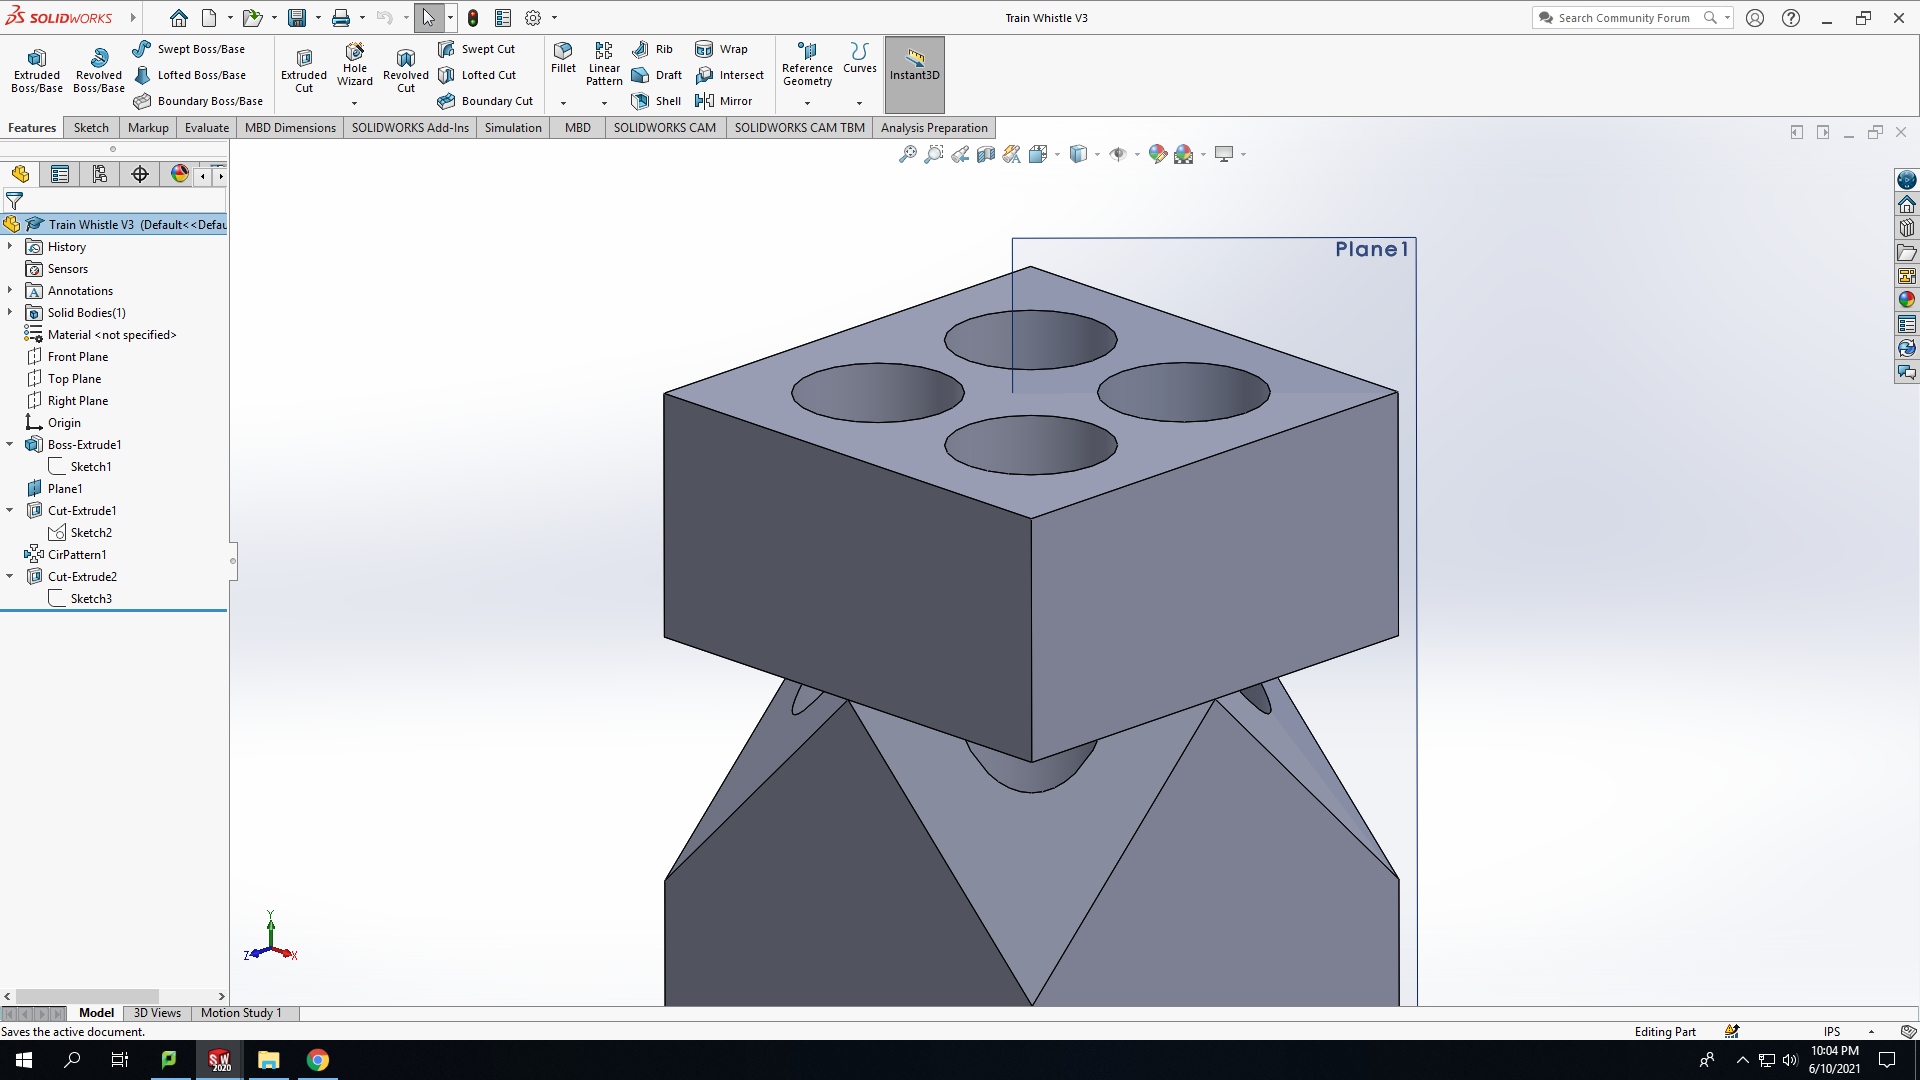Select Plane1 in the feature tree
Screen dimensions: 1920x1080
(65, 488)
